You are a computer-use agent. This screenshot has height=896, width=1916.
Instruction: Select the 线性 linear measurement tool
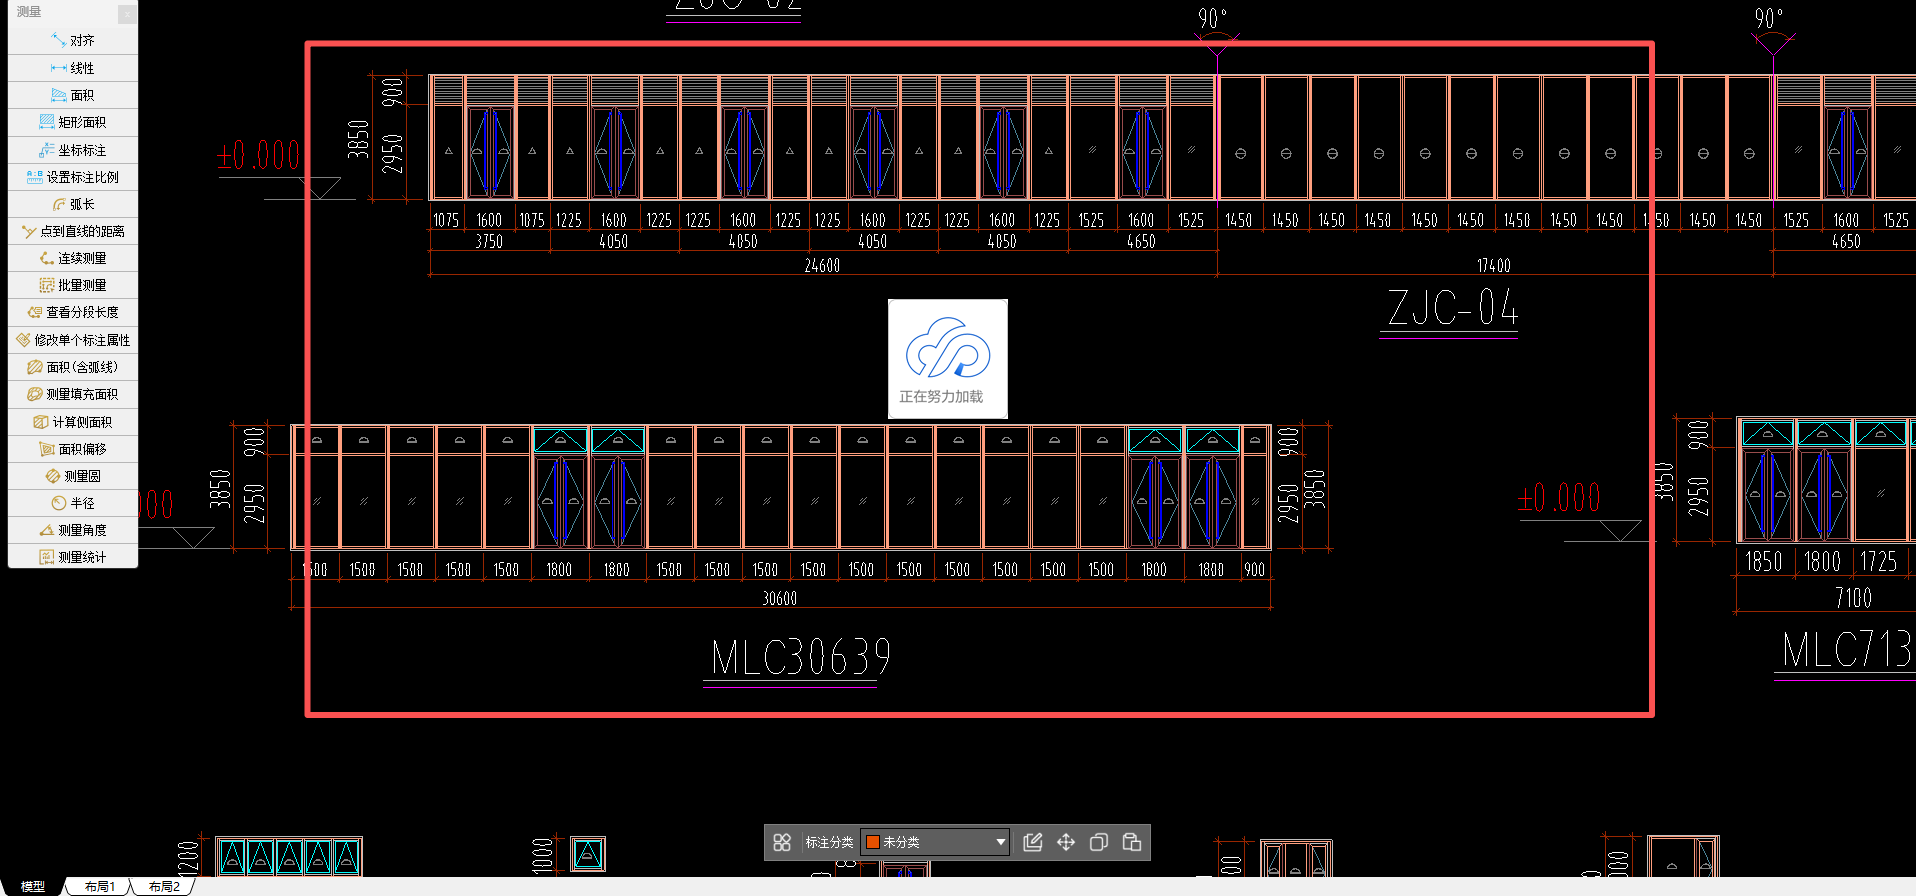[73, 68]
